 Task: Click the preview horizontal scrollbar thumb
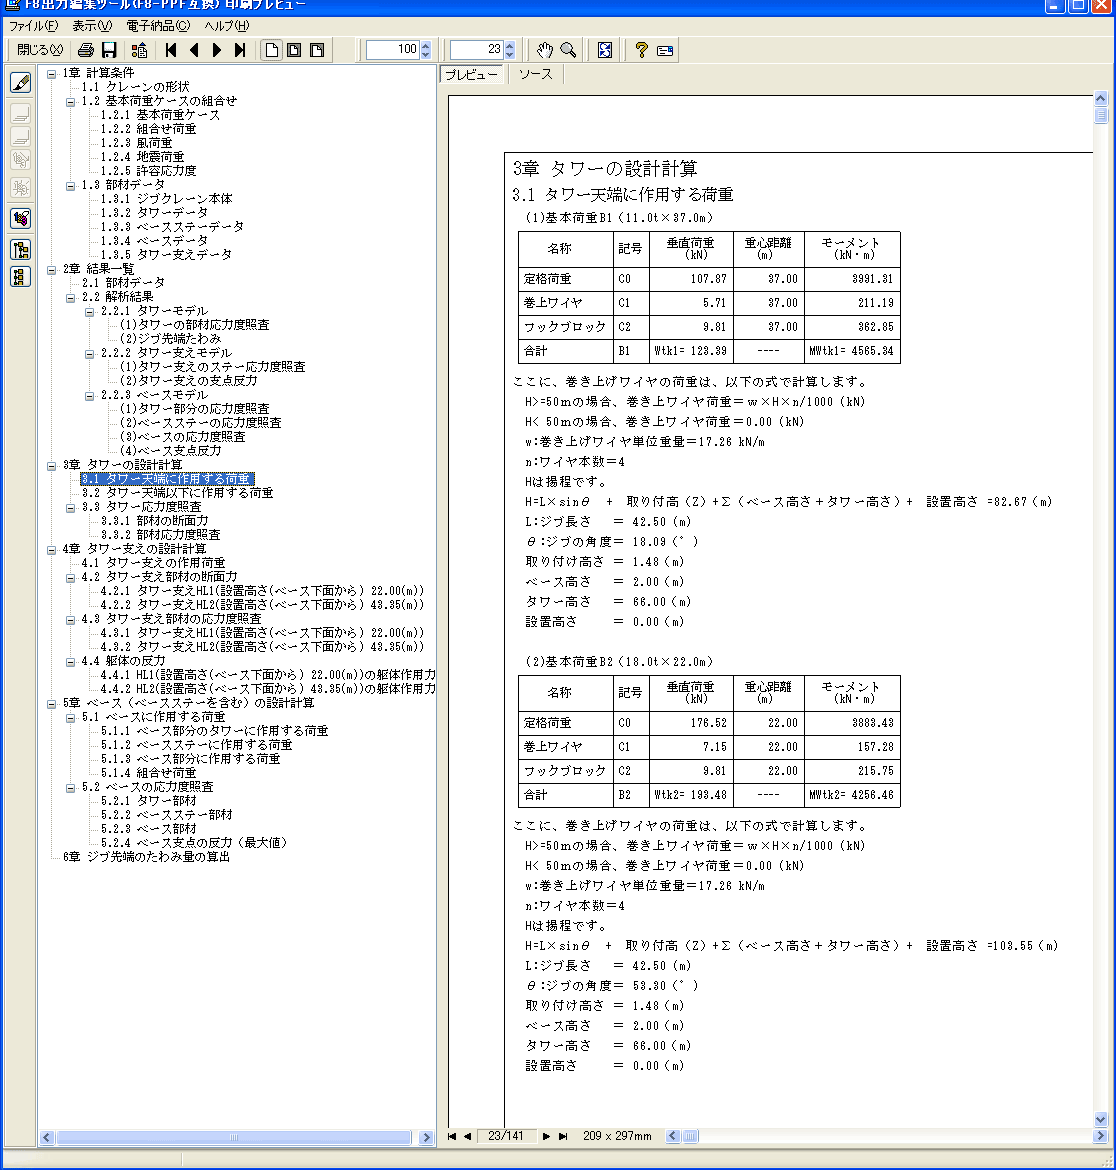(x=692, y=1136)
